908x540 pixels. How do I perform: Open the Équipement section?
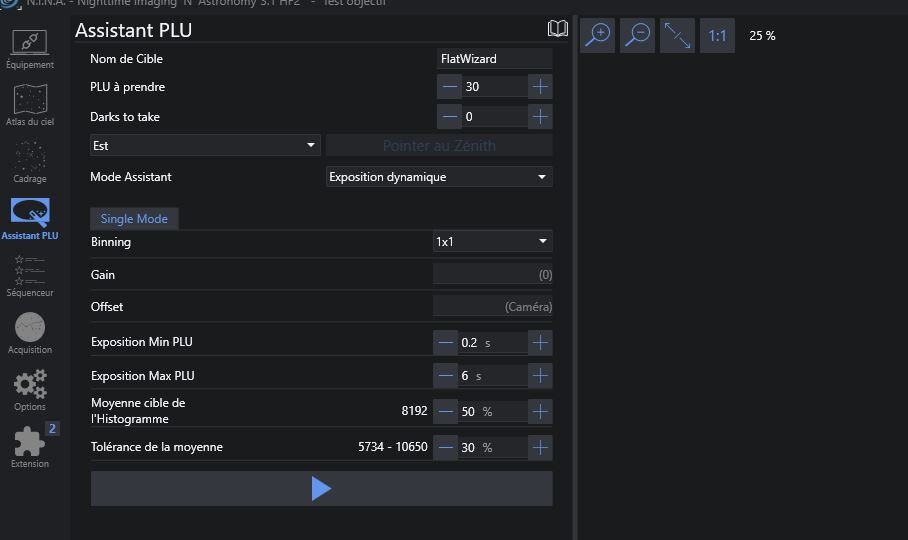pyautogui.click(x=30, y=49)
